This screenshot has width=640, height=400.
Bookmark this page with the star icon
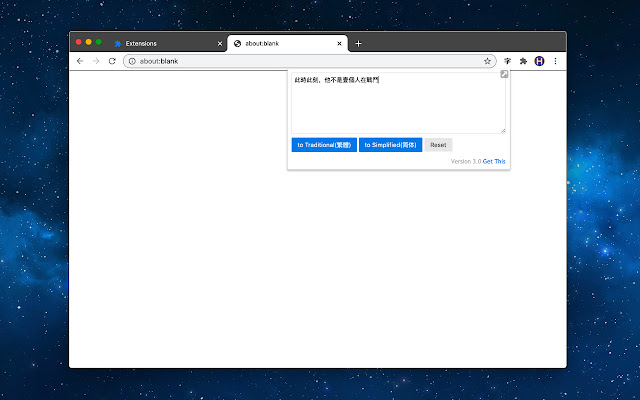487,61
